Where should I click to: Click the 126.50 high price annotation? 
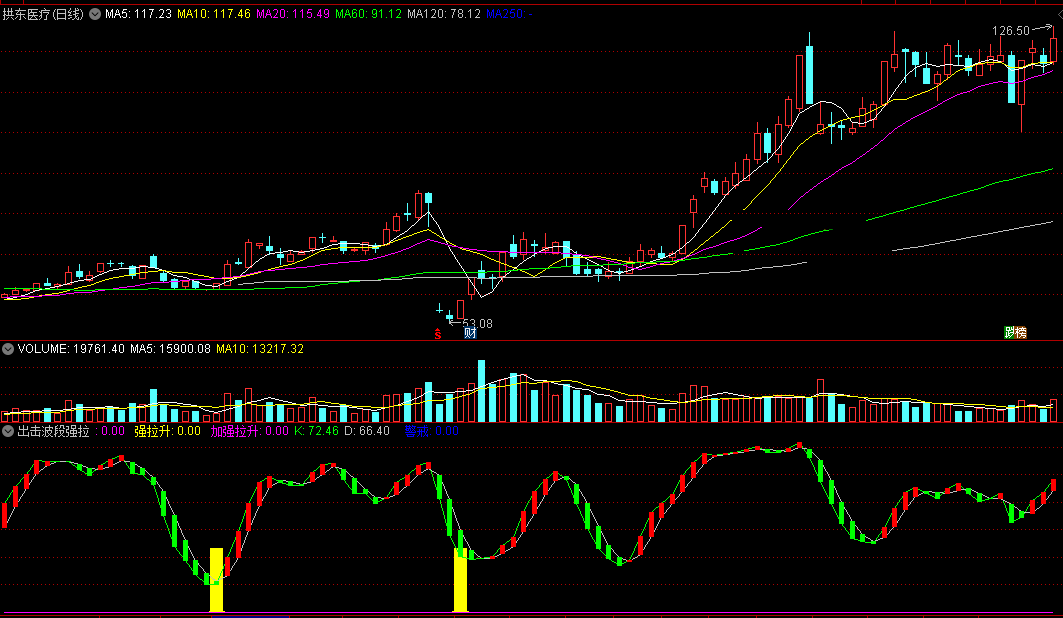[x=1011, y=30]
